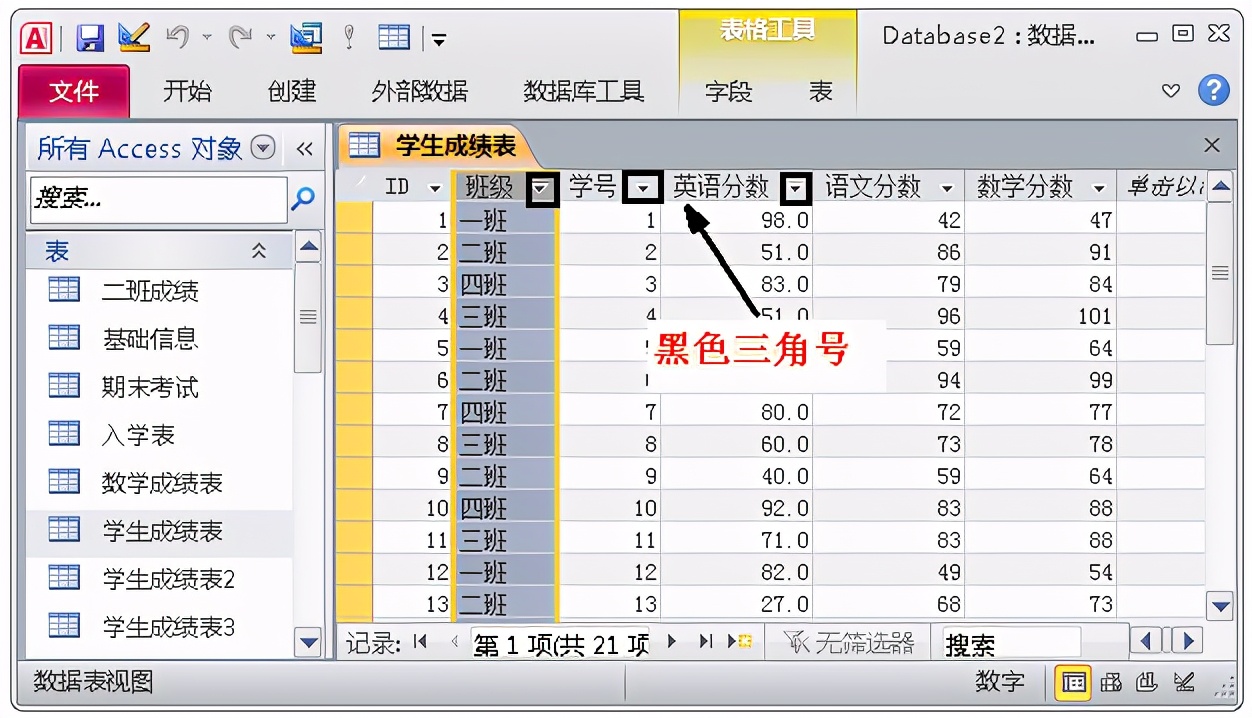Click the navigation pane scroll down arrow

click(x=309, y=643)
